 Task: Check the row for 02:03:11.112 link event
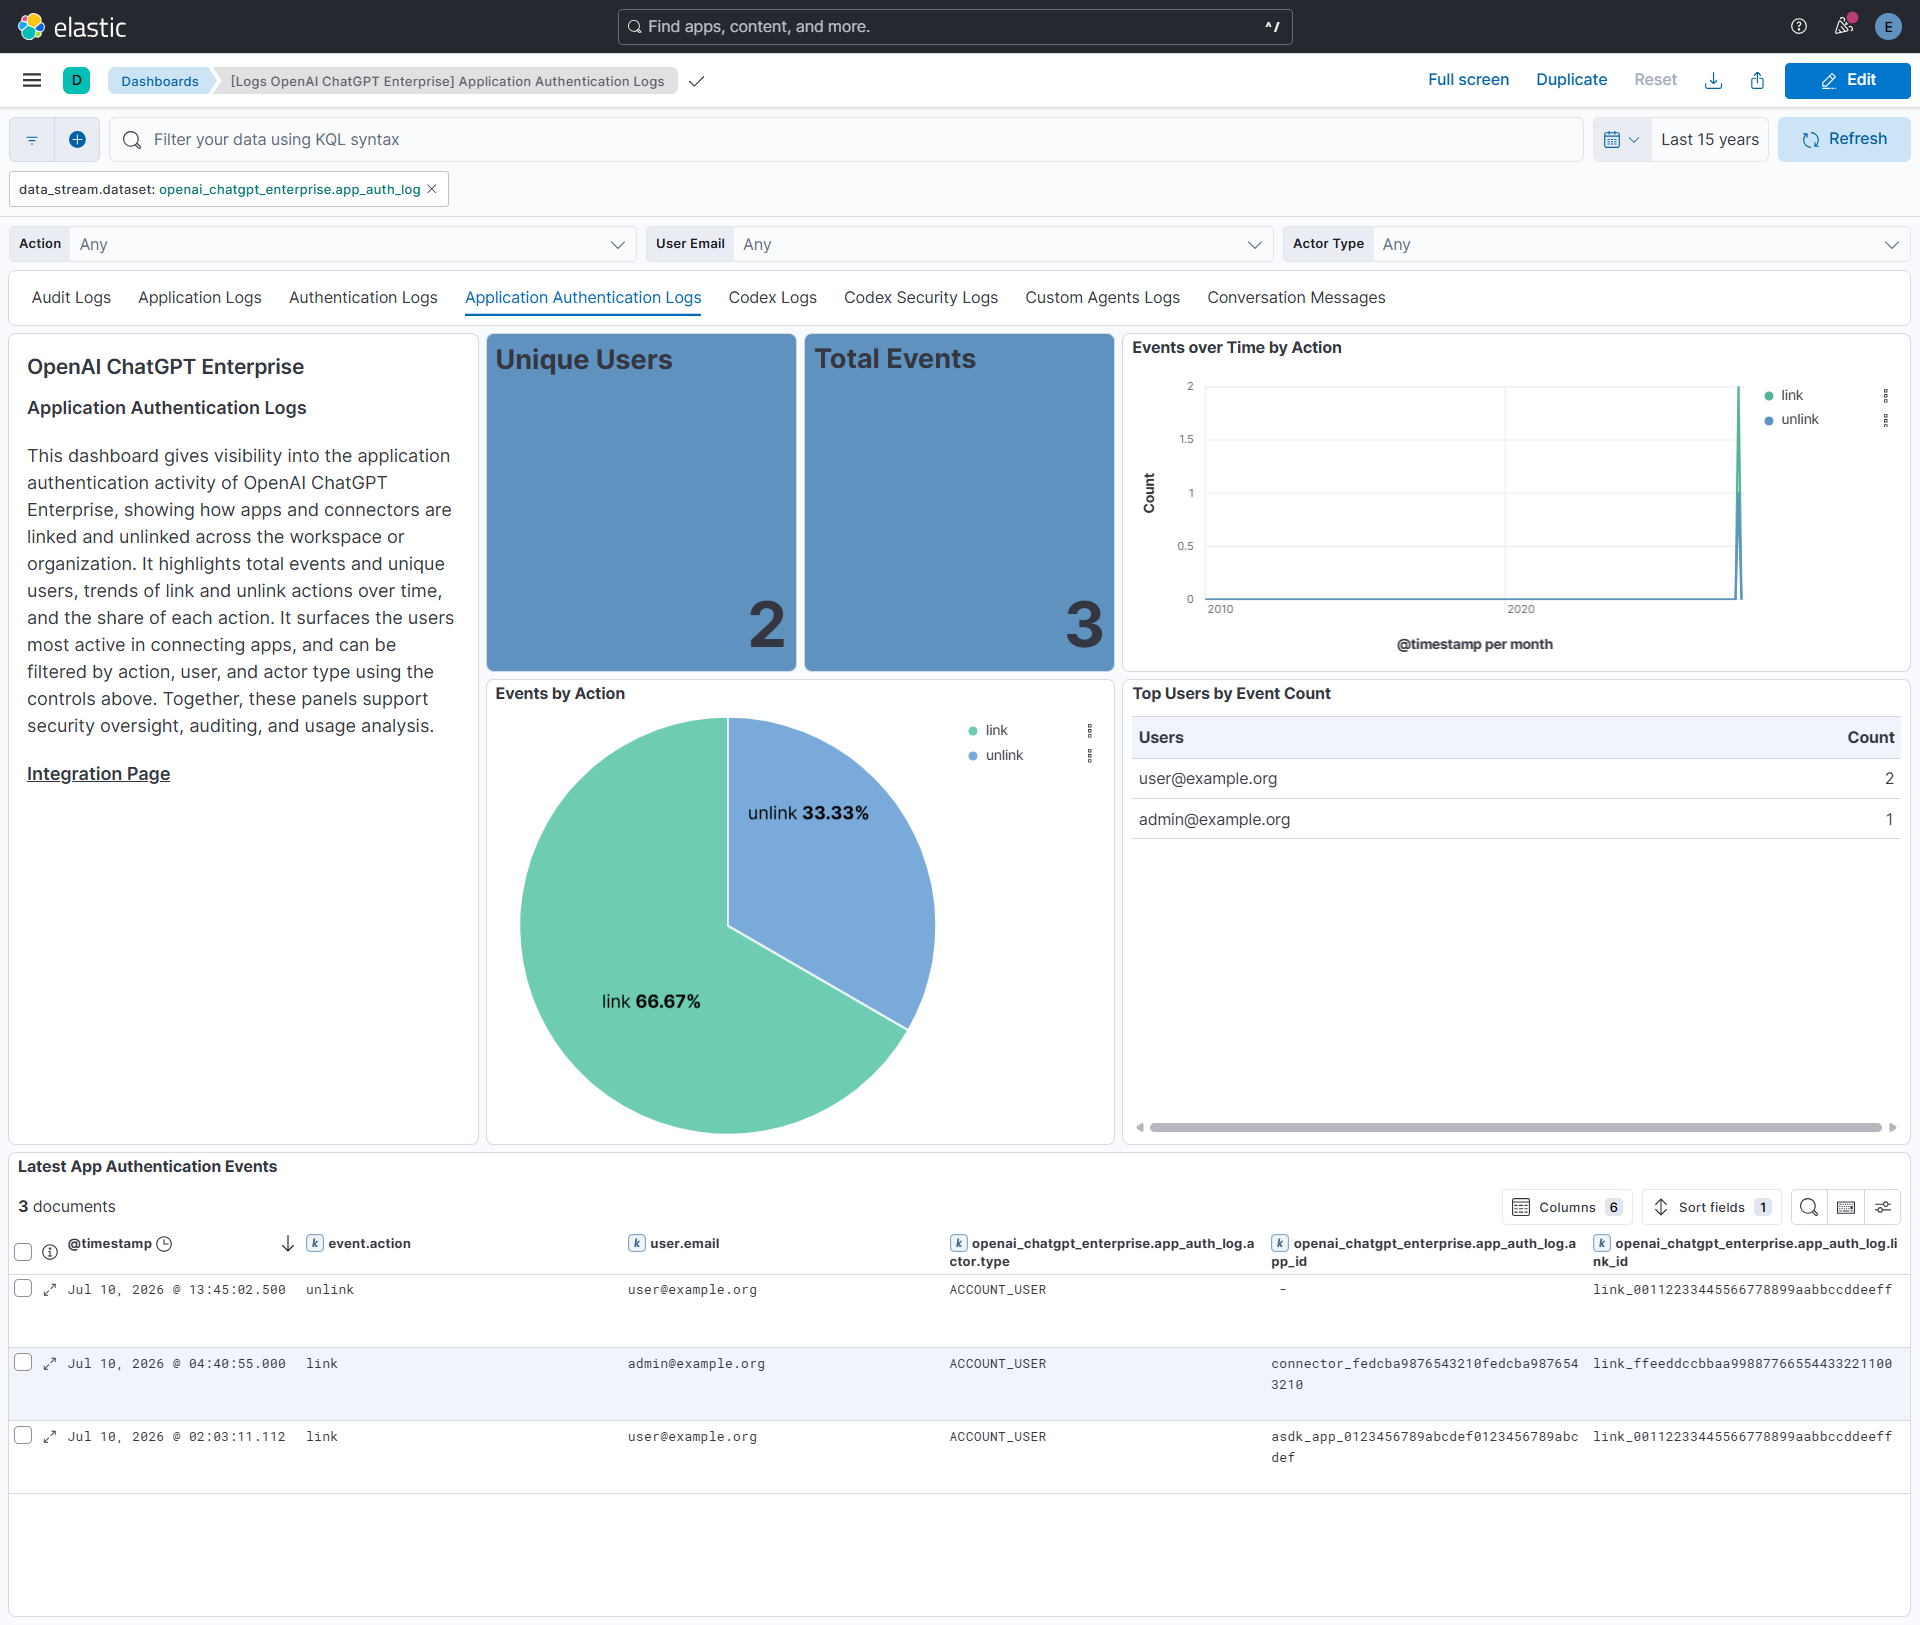(23, 1435)
